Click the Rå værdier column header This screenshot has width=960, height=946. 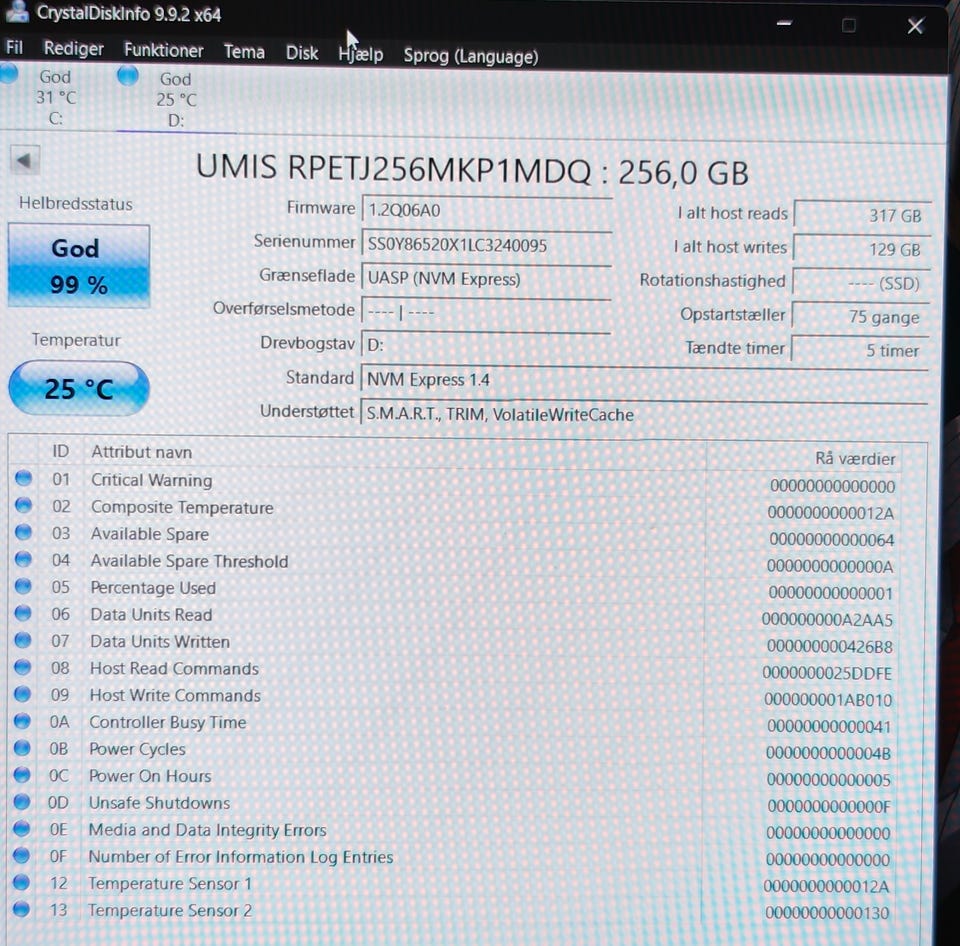tap(855, 459)
